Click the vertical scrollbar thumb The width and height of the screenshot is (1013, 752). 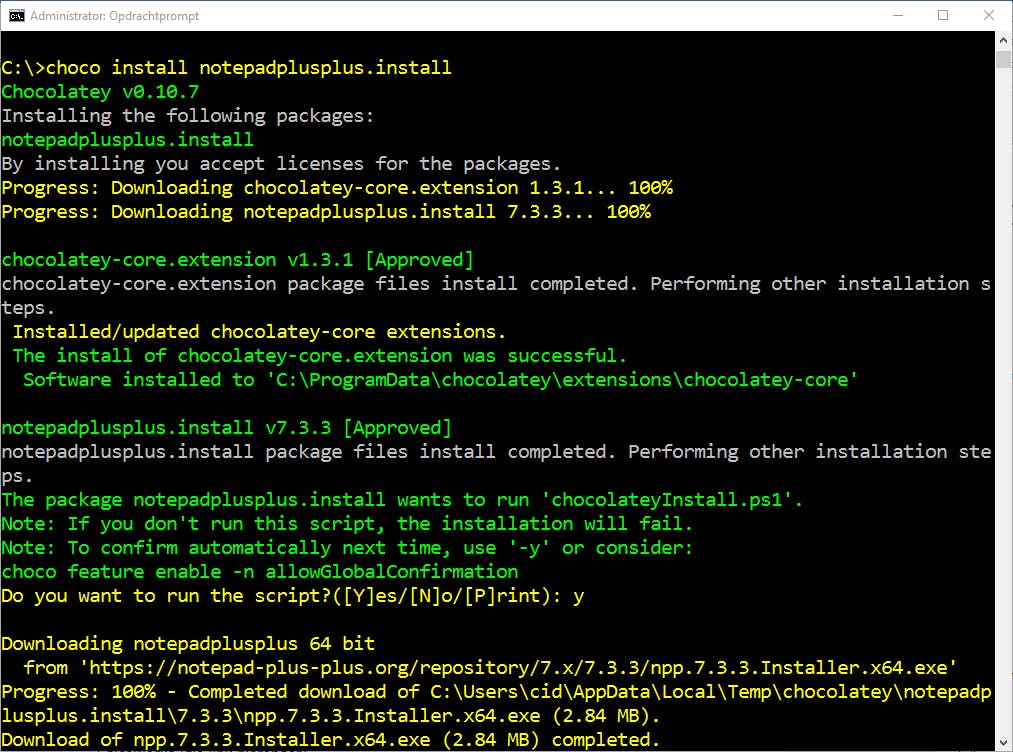point(1003,59)
